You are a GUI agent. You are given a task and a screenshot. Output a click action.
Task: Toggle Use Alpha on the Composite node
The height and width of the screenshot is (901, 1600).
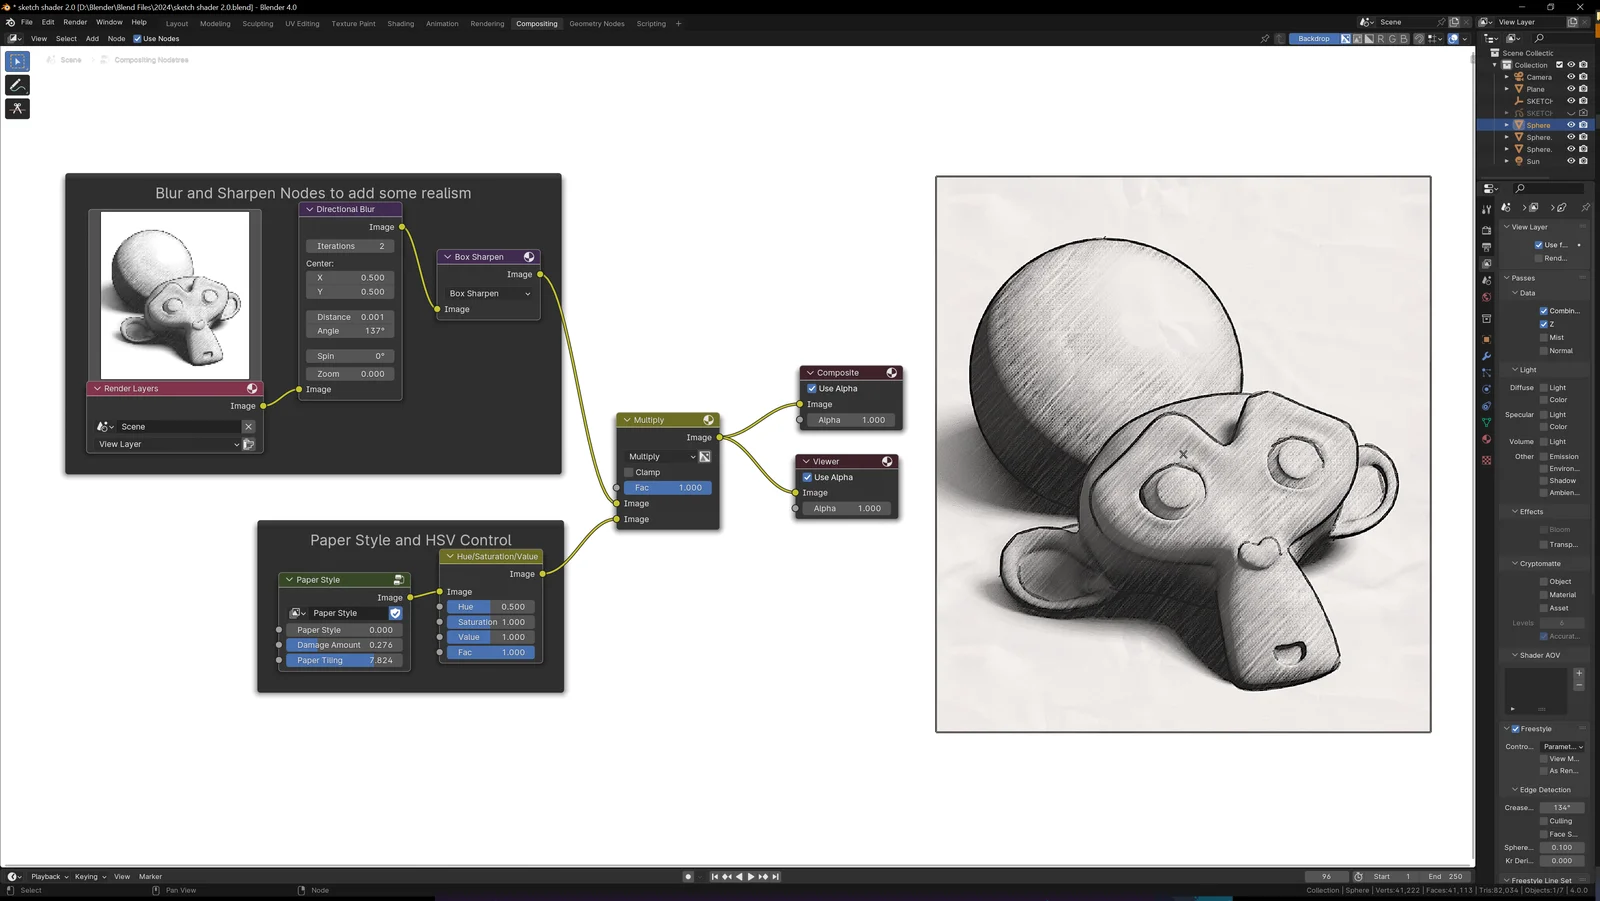[x=812, y=388]
